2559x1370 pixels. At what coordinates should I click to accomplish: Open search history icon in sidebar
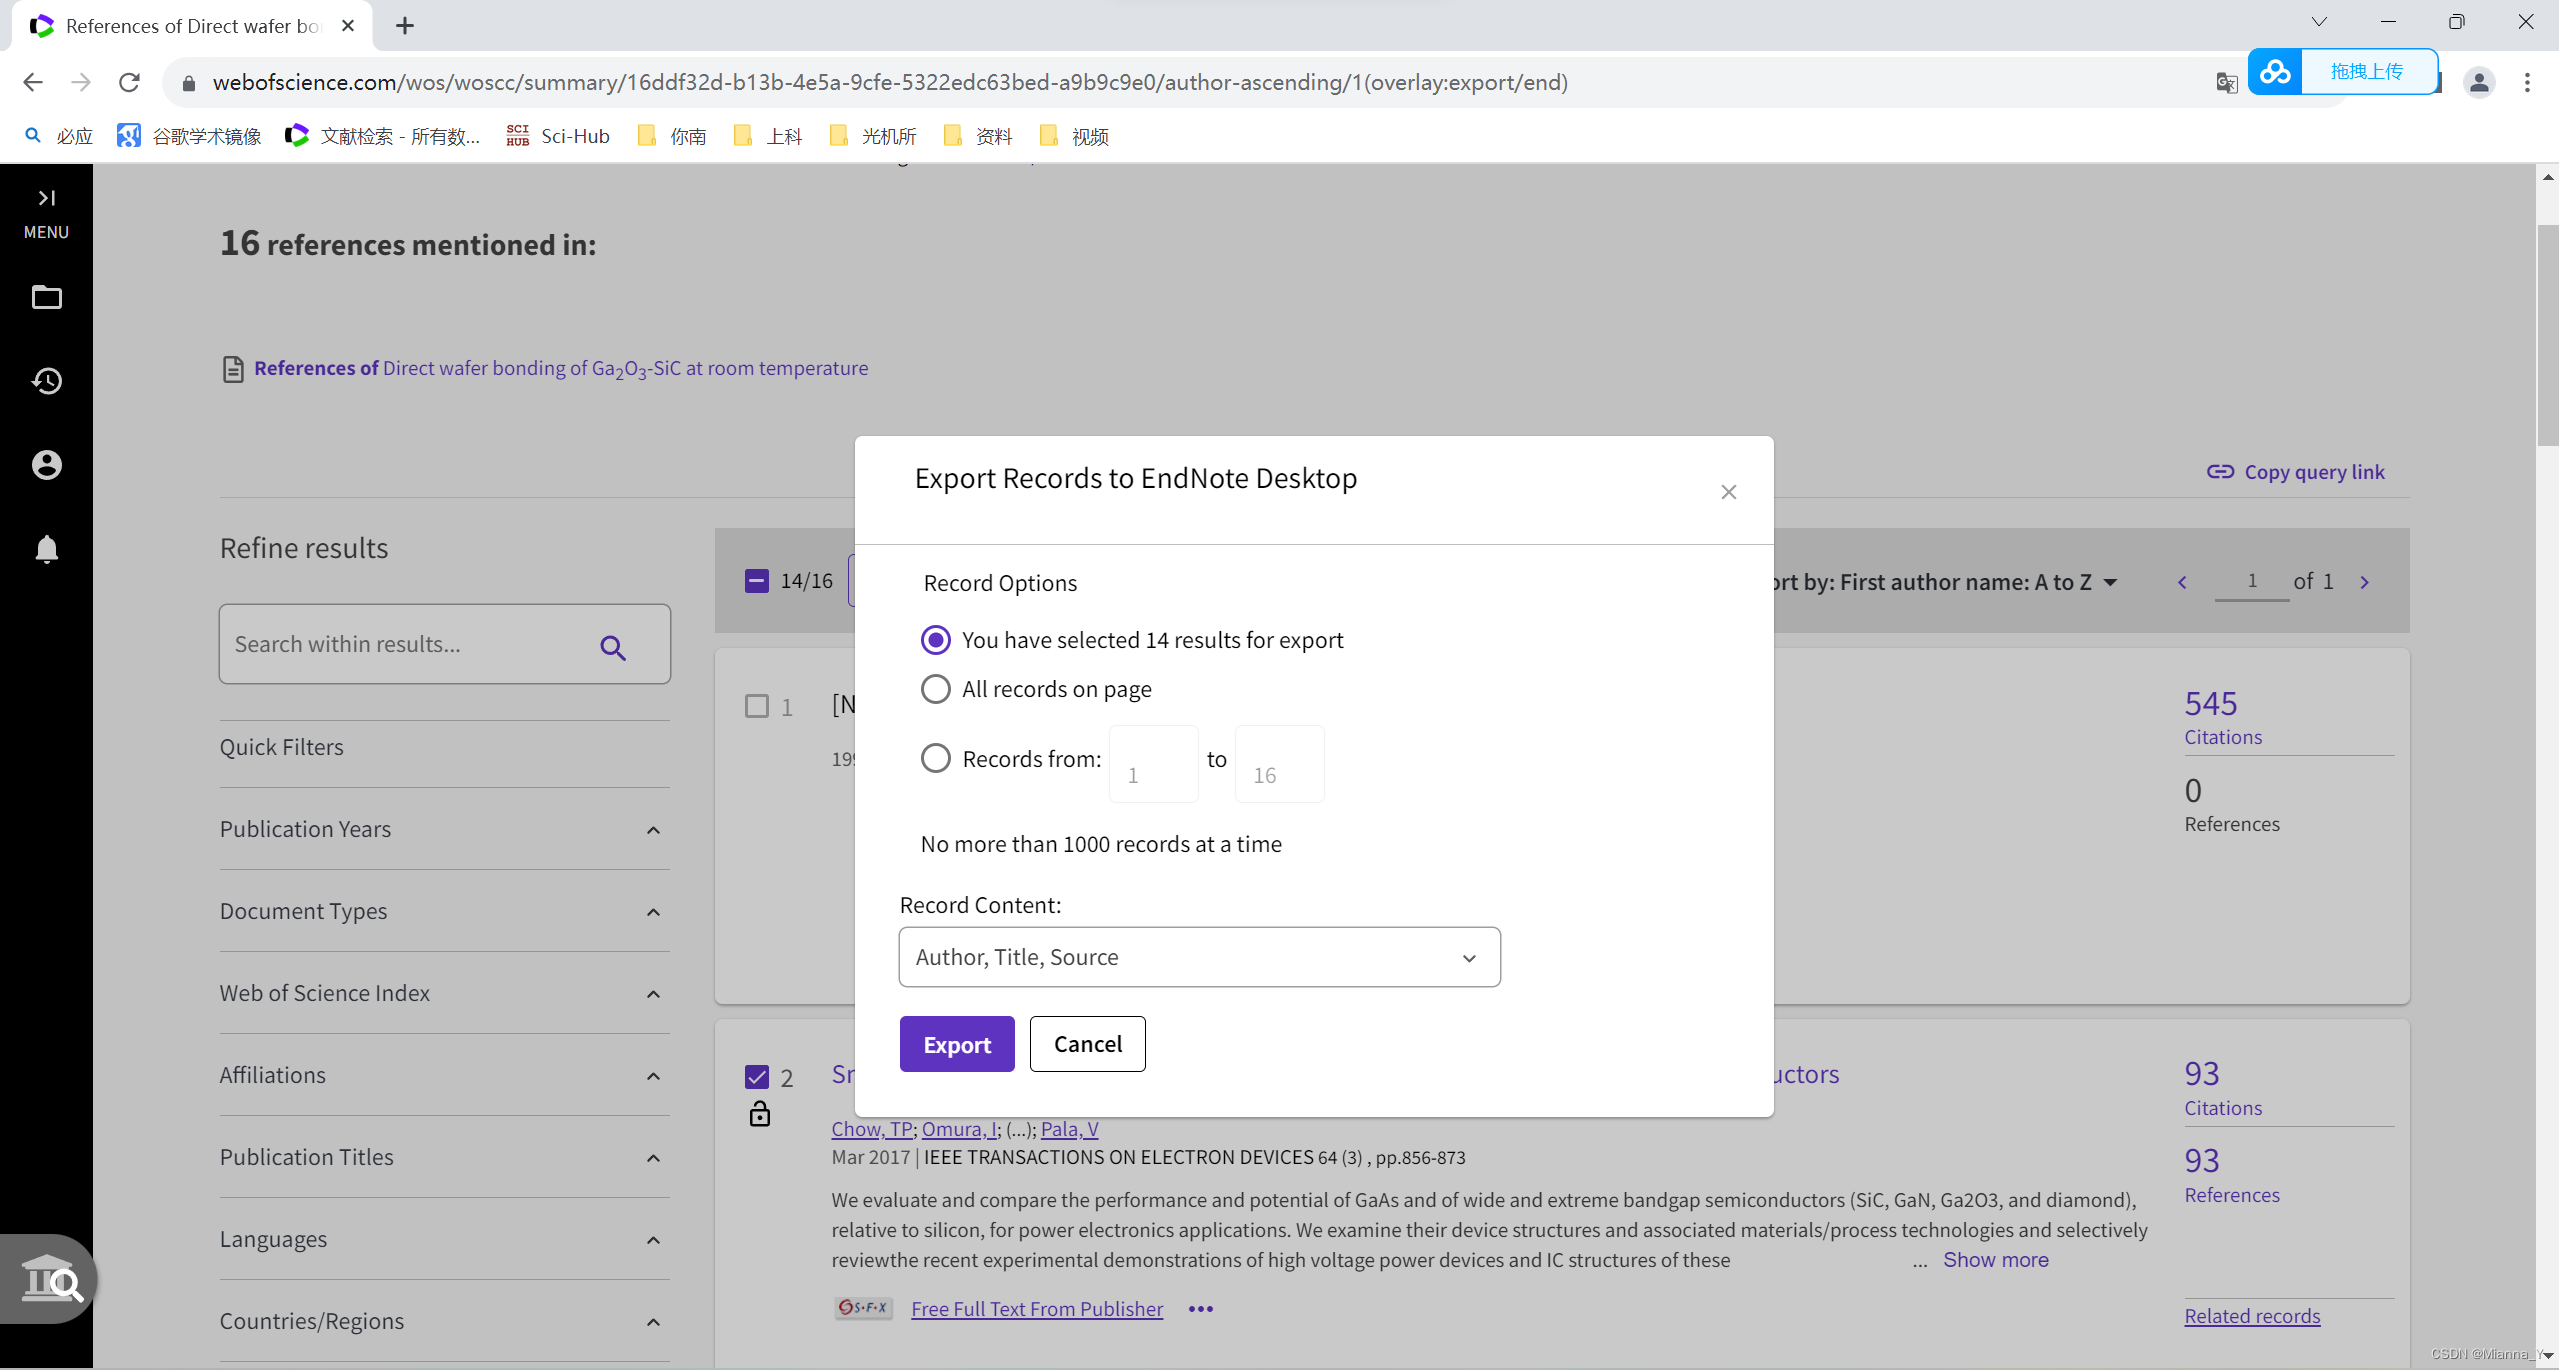pos(46,381)
